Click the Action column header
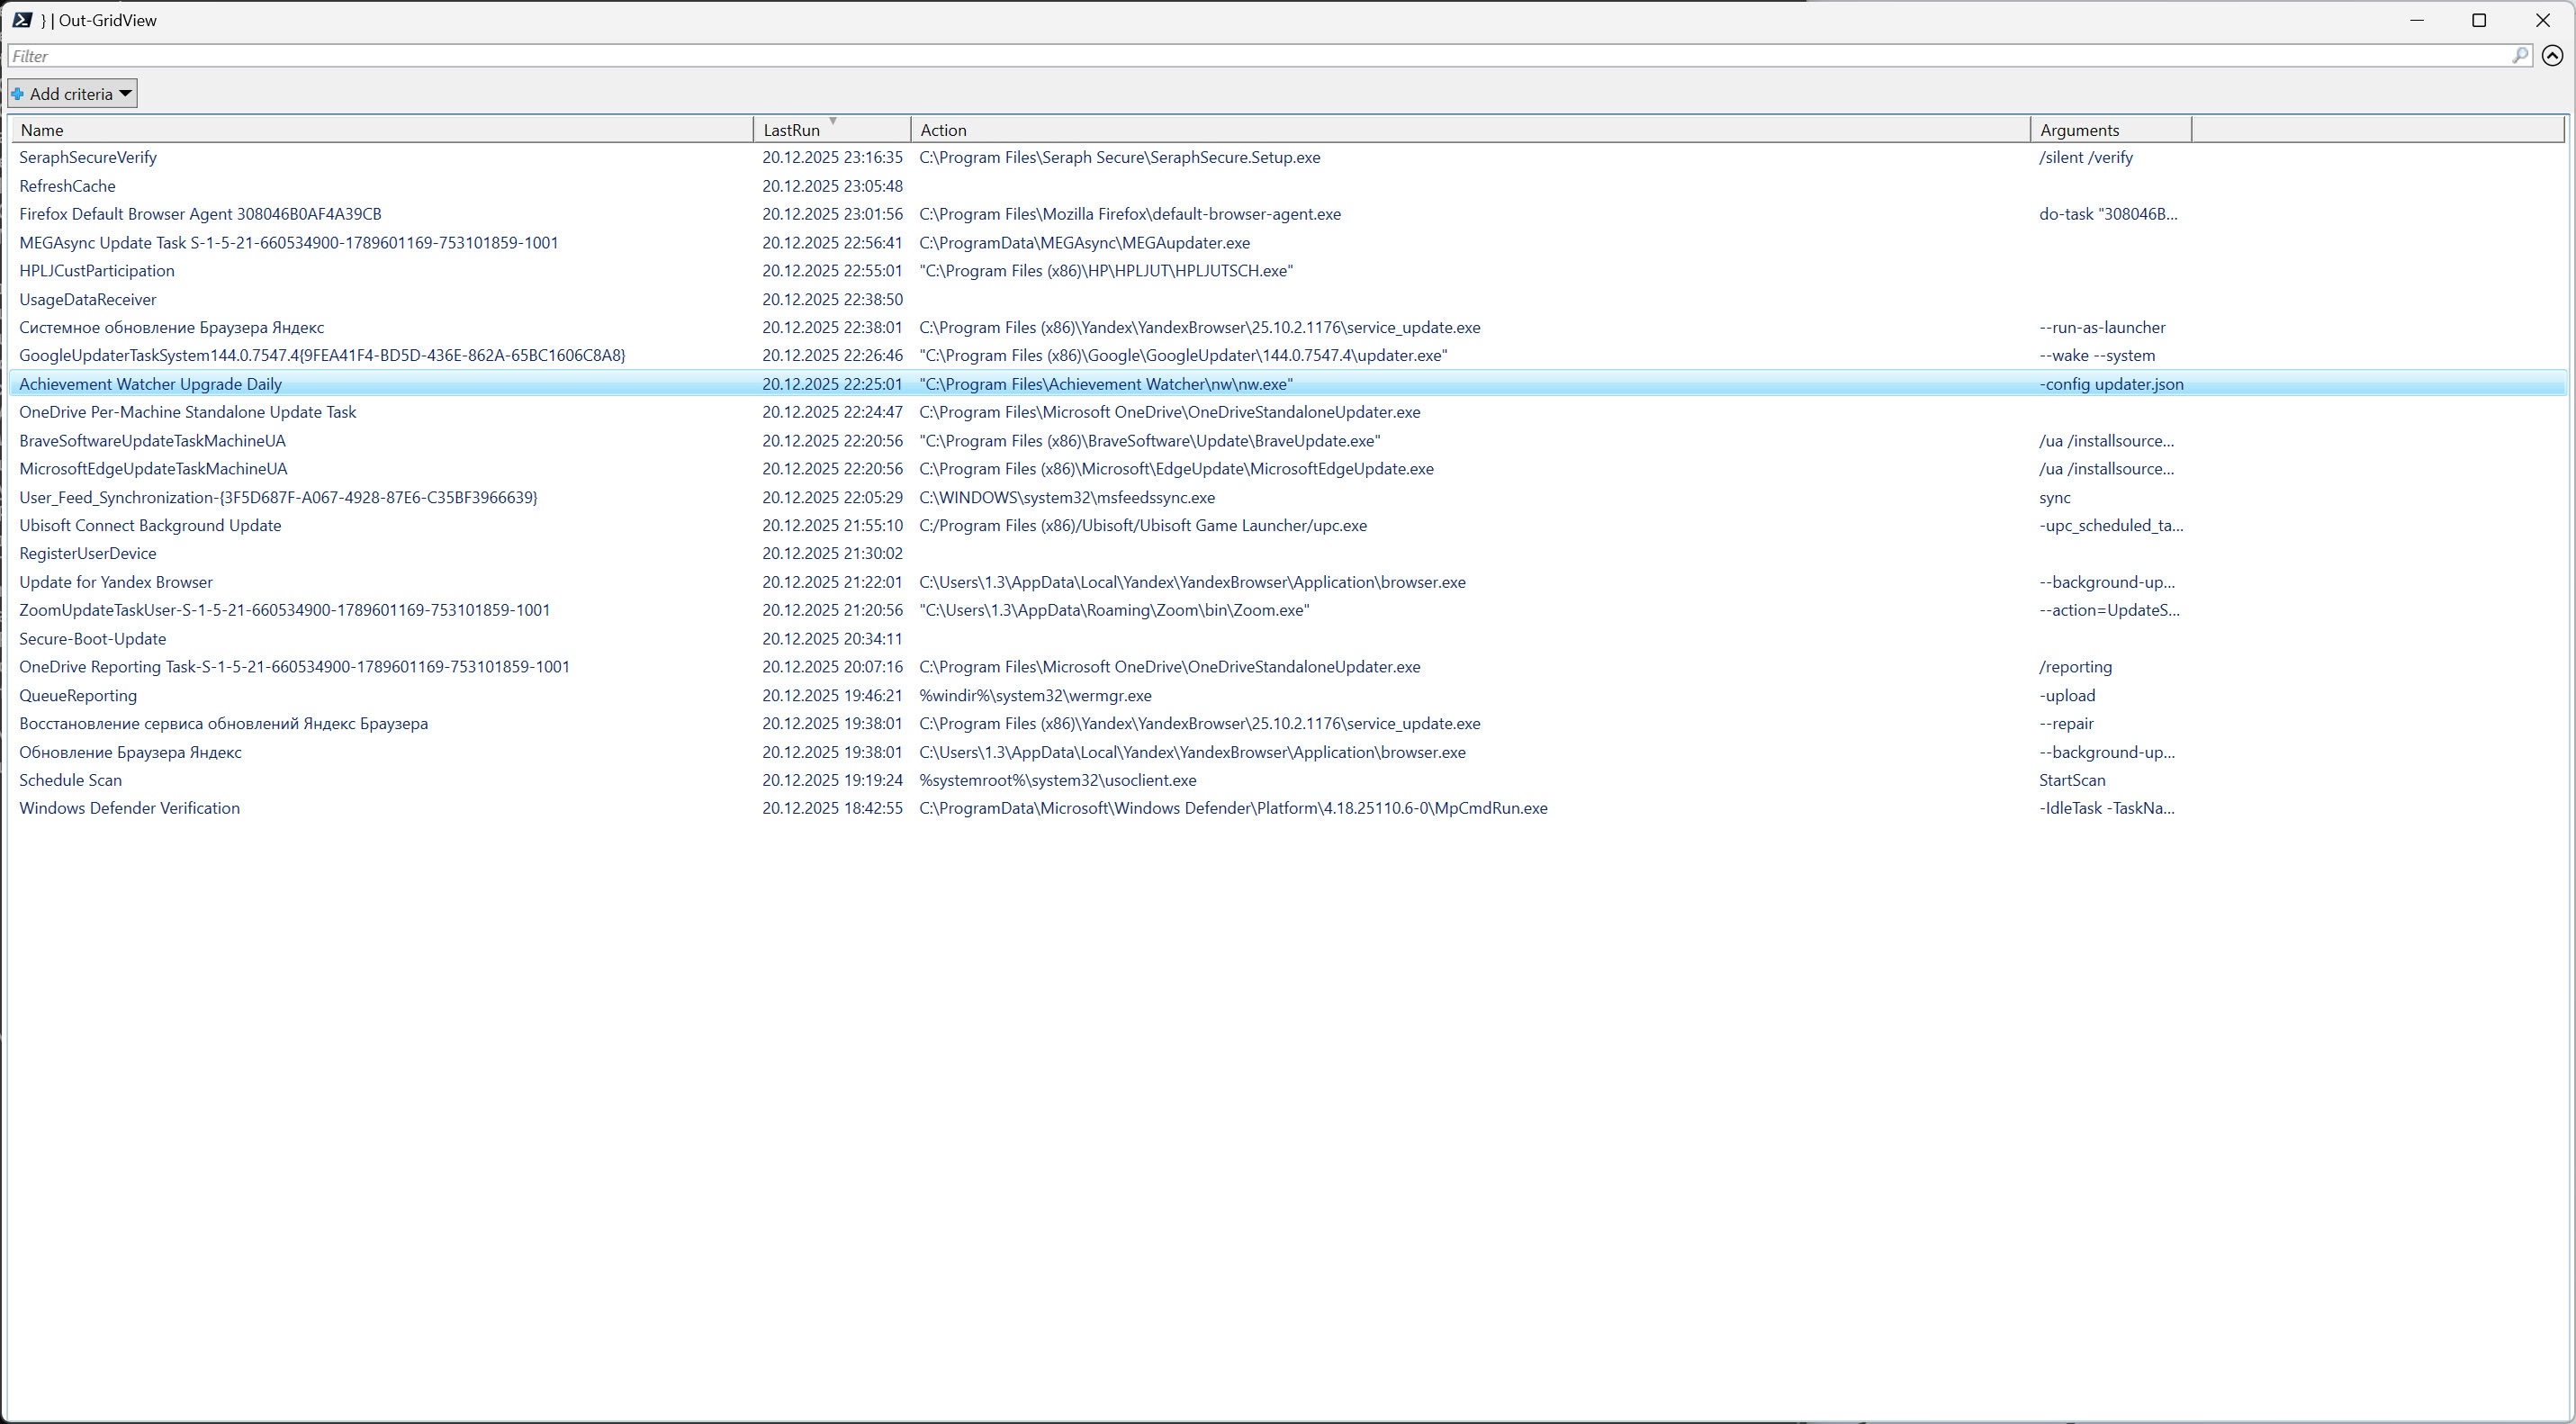This screenshot has height=1424, width=2576. 943,130
